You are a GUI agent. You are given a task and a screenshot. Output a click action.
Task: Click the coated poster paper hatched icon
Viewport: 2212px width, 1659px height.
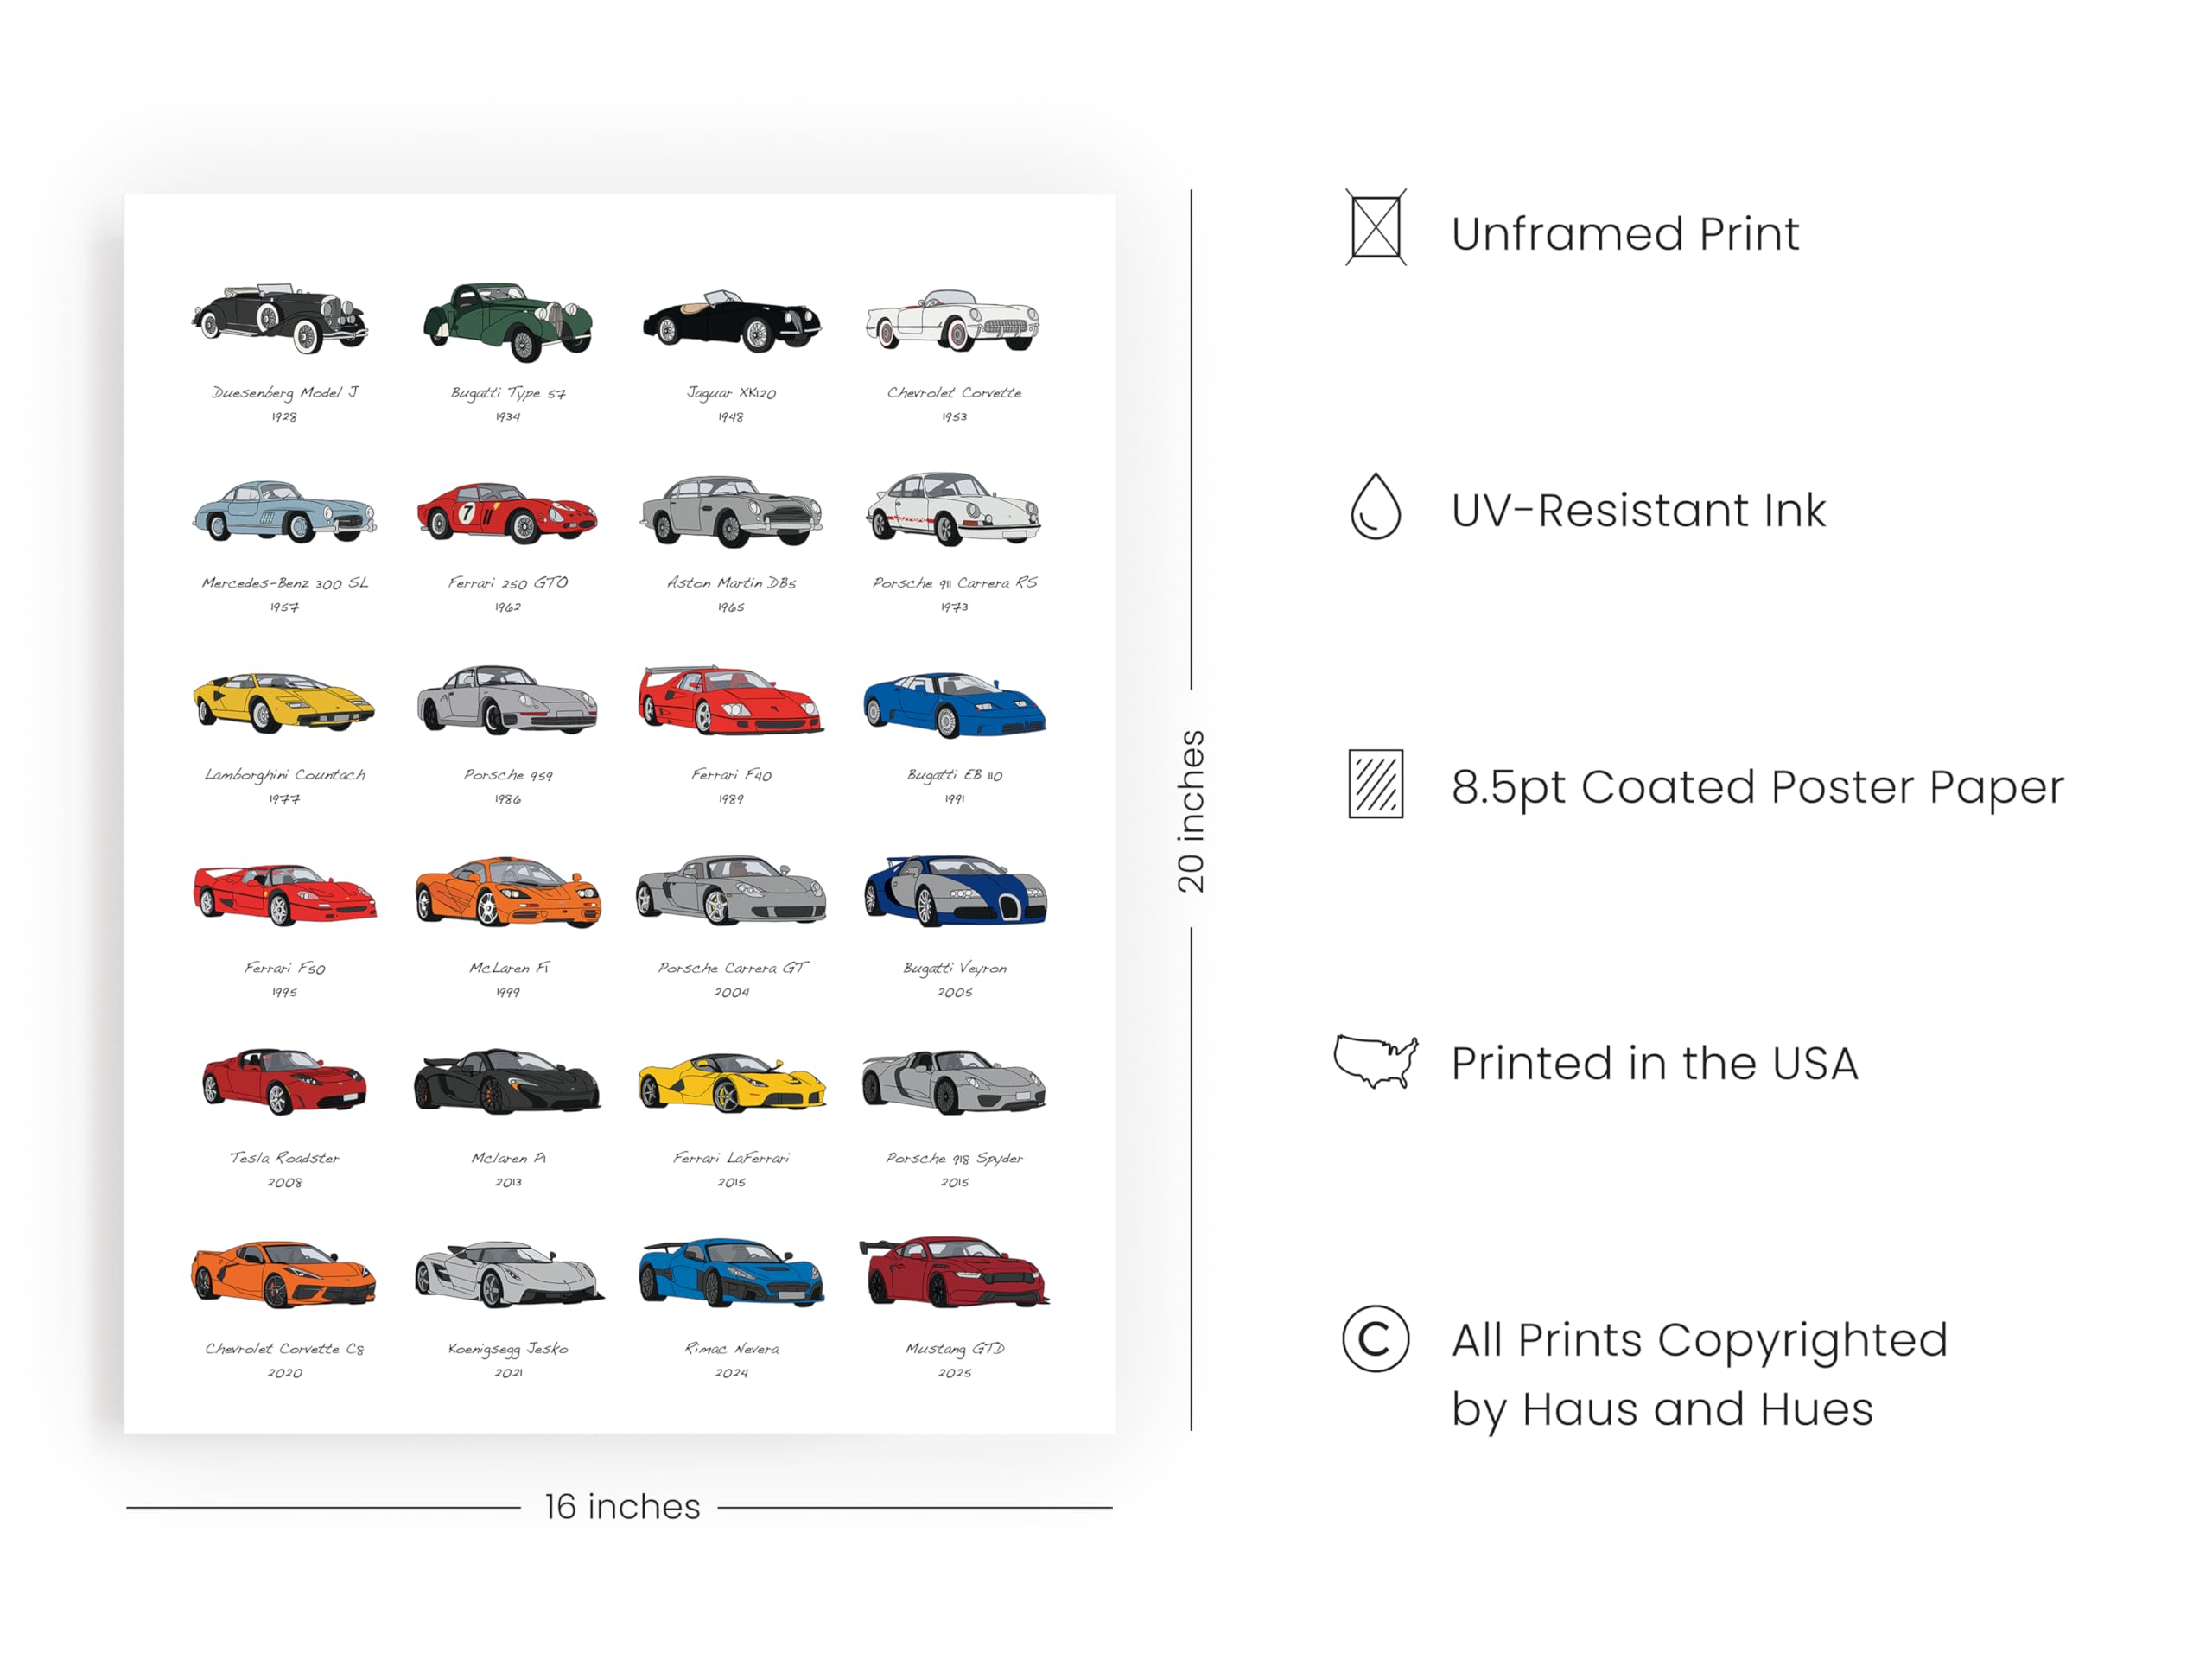[x=1376, y=784]
